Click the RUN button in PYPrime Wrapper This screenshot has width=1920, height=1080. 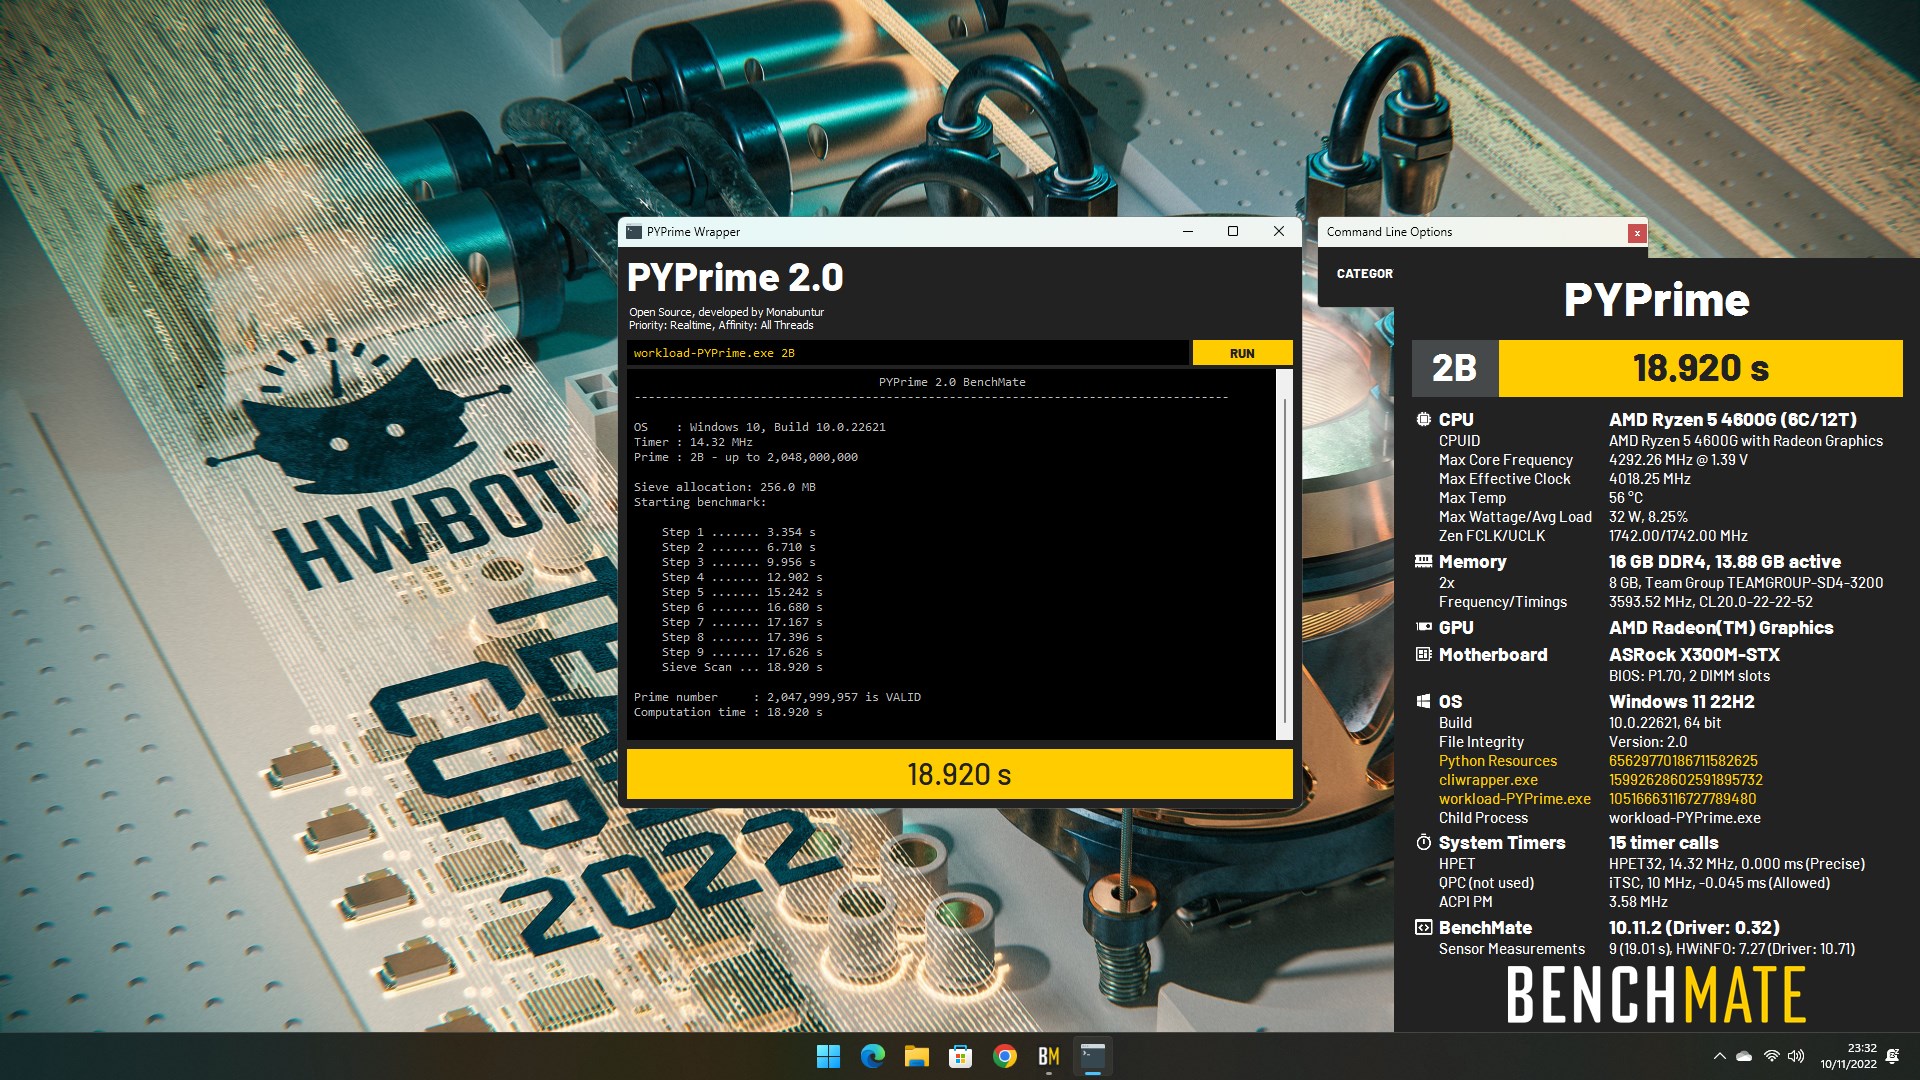click(1242, 353)
